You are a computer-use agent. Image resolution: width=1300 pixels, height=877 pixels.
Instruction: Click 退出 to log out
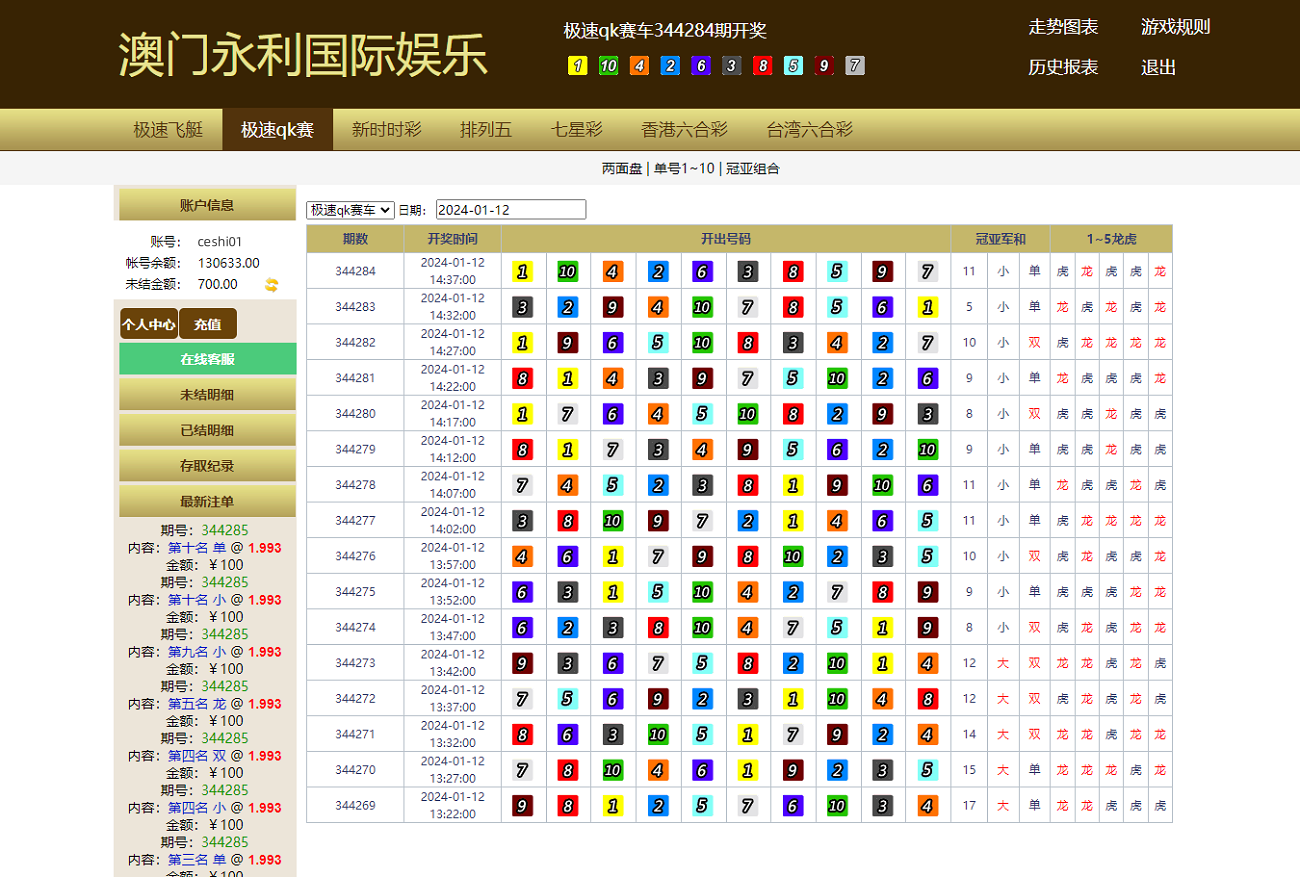tap(1158, 67)
